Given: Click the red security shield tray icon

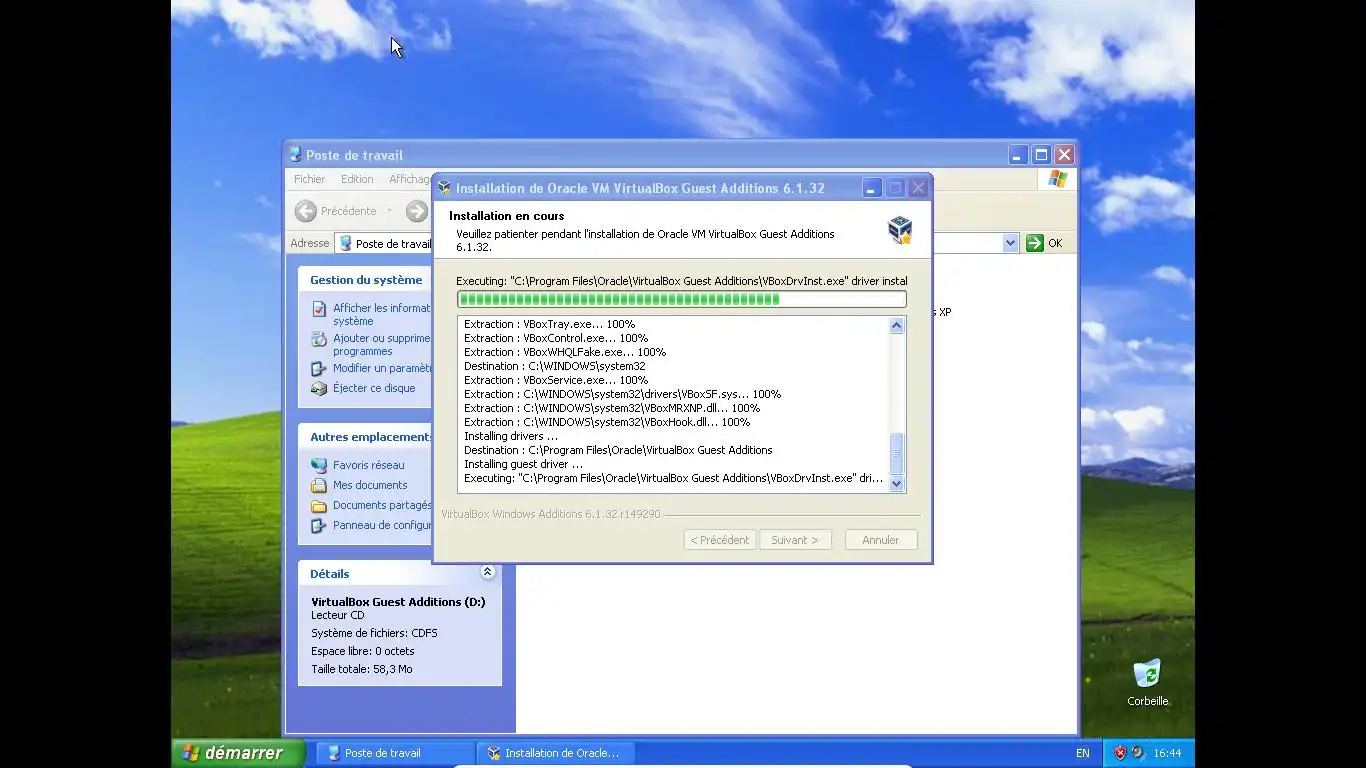Looking at the screenshot, I should (1120, 753).
